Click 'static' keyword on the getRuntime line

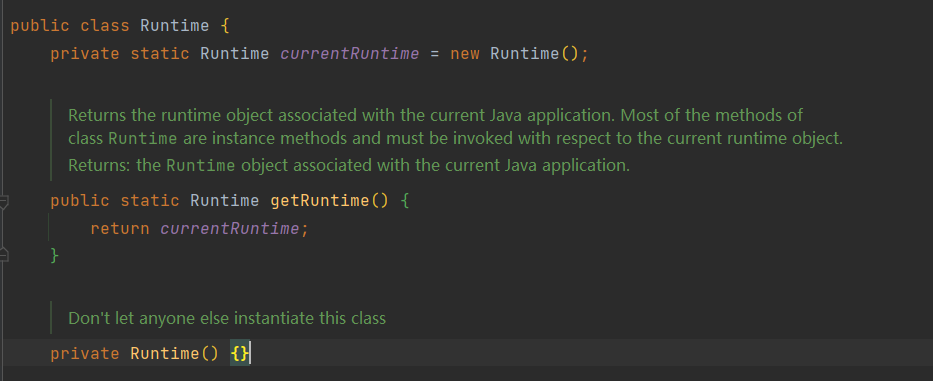(x=149, y=201)
